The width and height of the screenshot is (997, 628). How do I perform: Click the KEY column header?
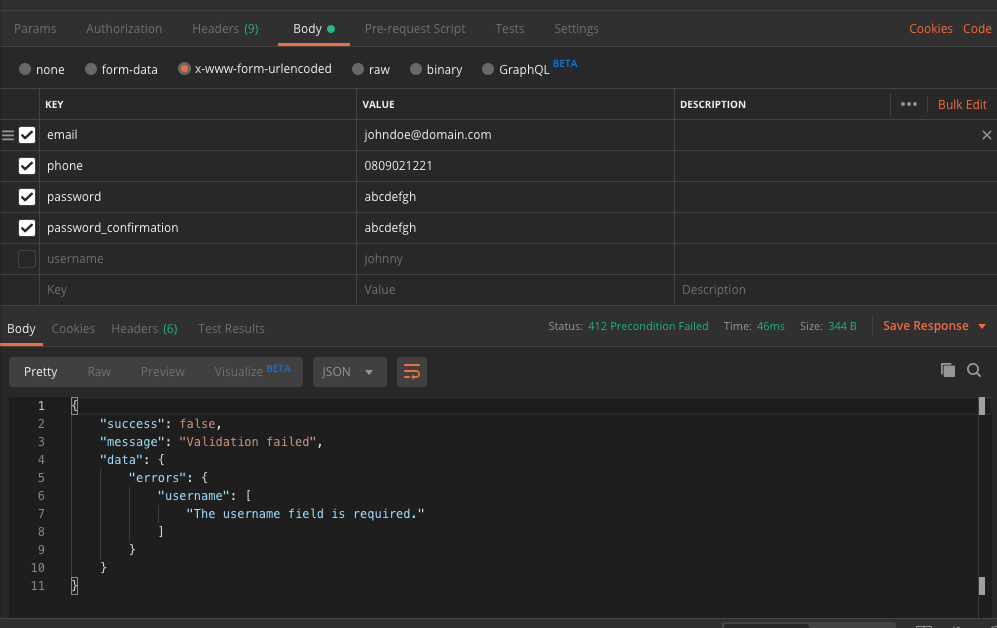54,104
